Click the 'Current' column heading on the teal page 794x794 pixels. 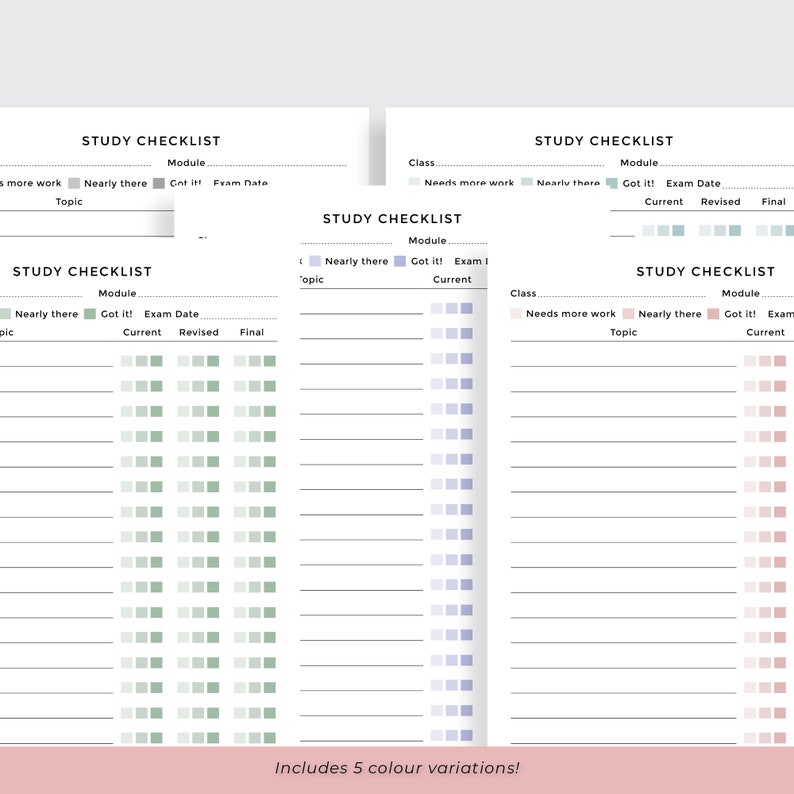(x=664, y=202)
